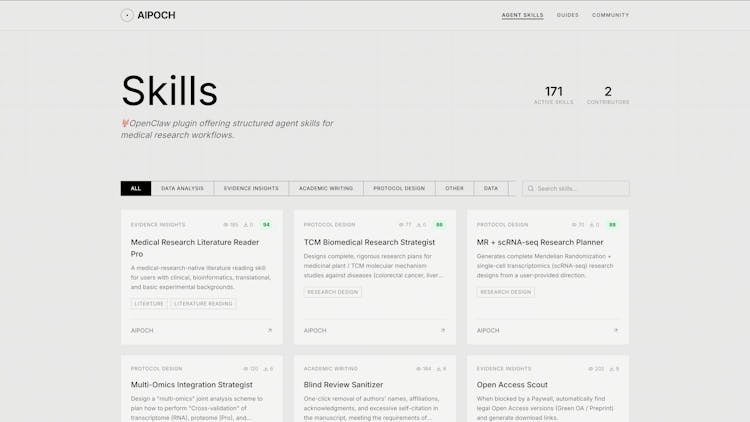Open arrow icon on TCM Biomedical Research Strategist card
The width and height of the screenshot is (750, 422).
[442, 330]
